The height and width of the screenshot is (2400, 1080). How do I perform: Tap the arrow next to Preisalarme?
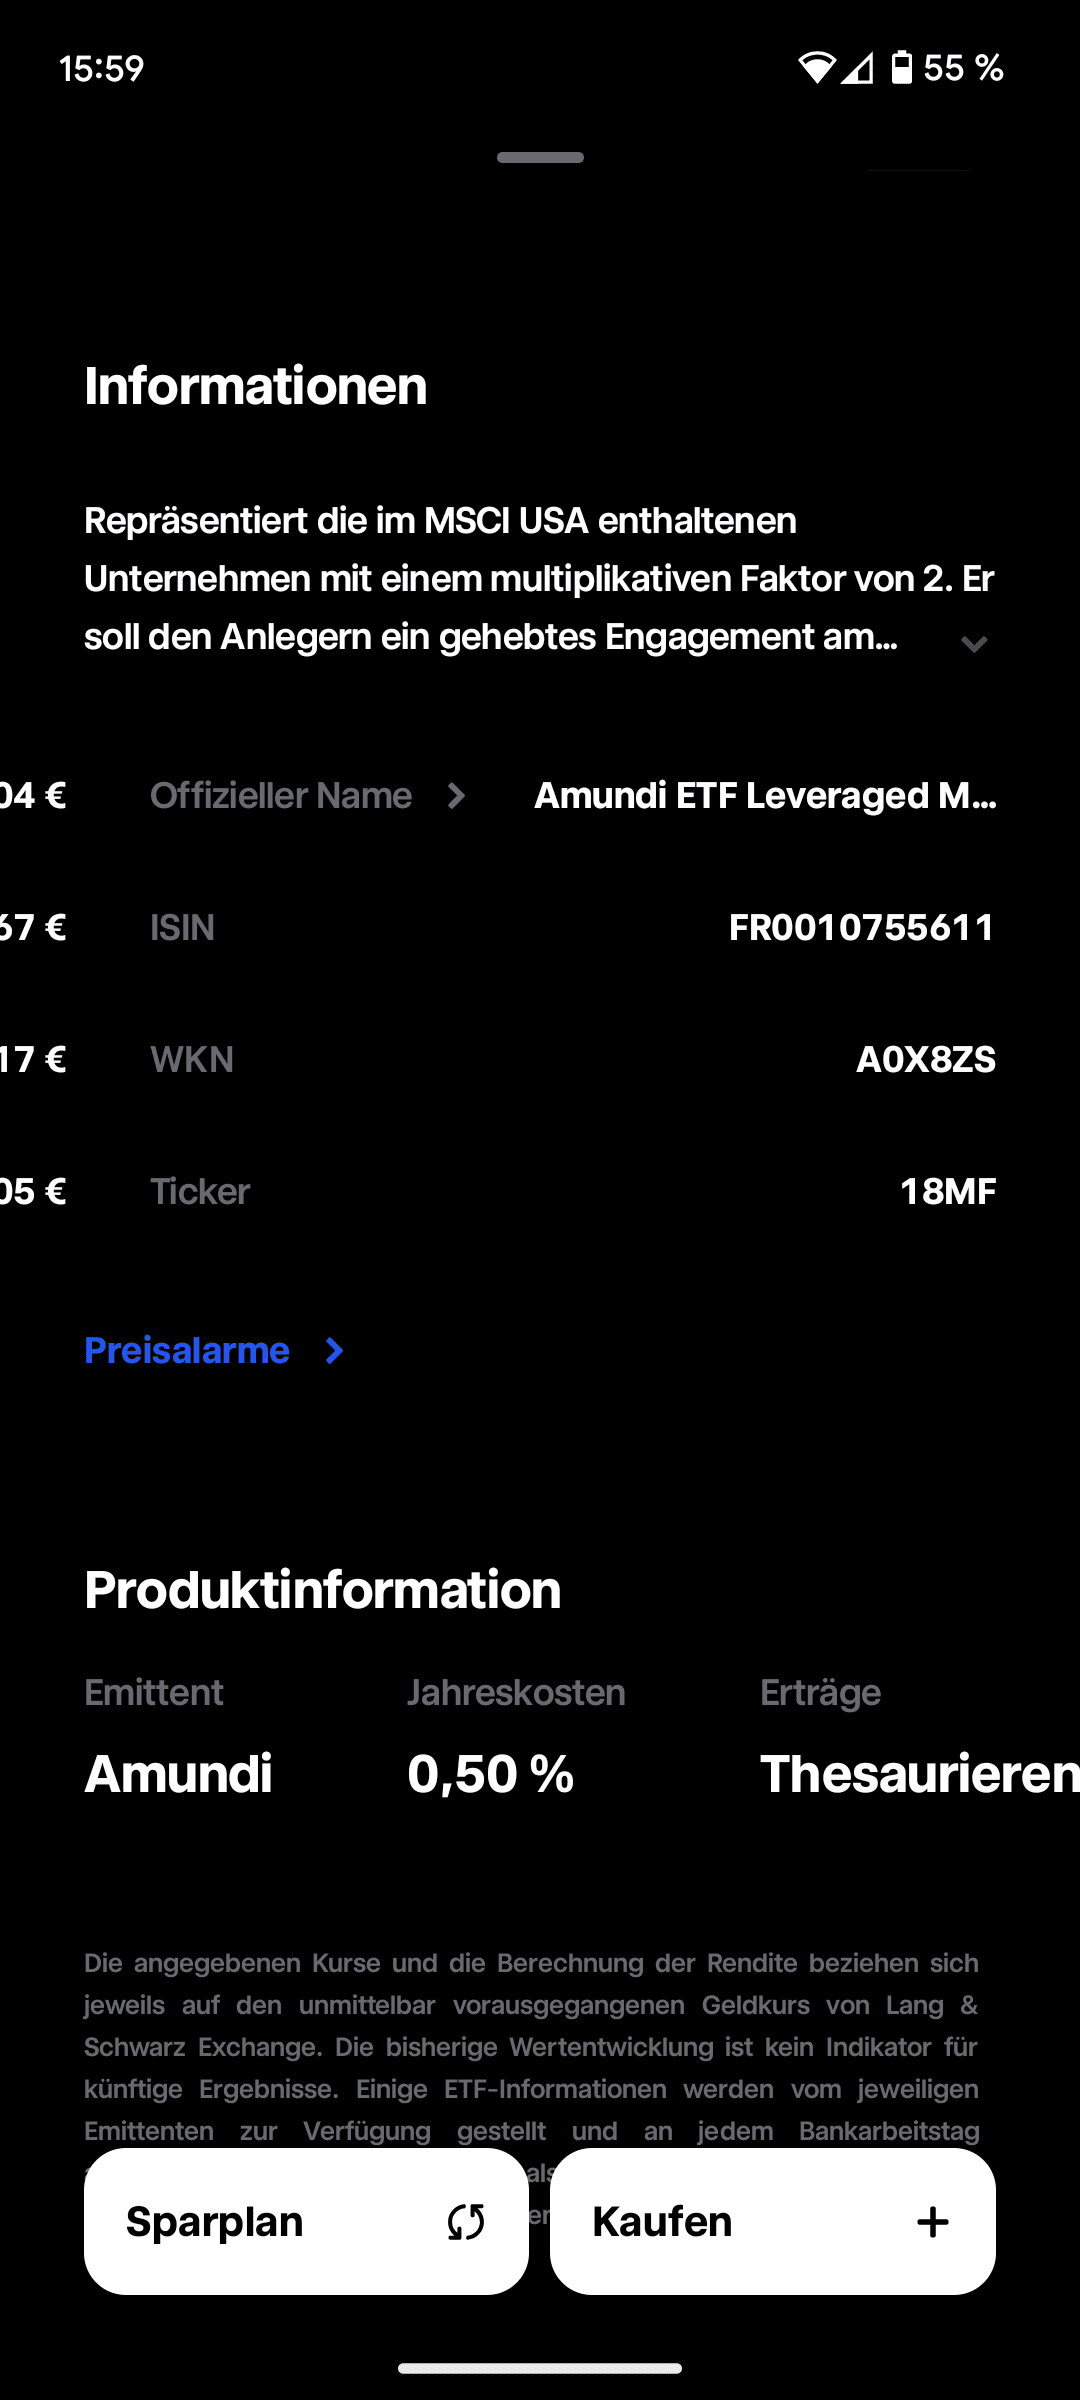pos(335,1351)
